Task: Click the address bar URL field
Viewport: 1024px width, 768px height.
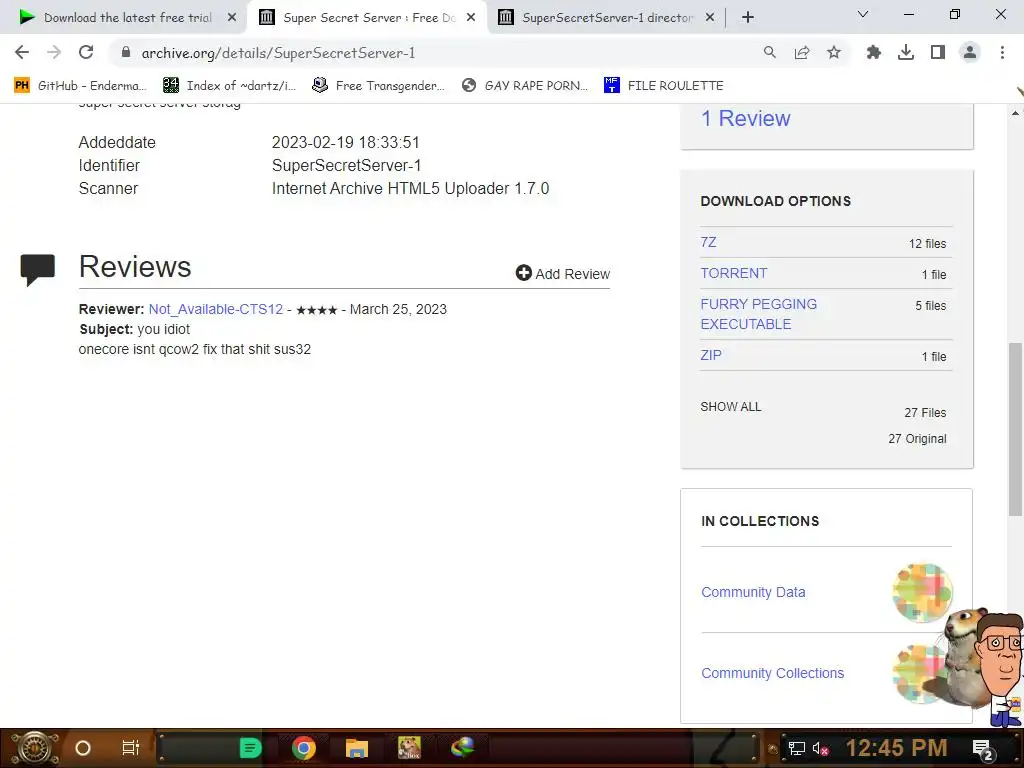Action: tap(438, 53)
